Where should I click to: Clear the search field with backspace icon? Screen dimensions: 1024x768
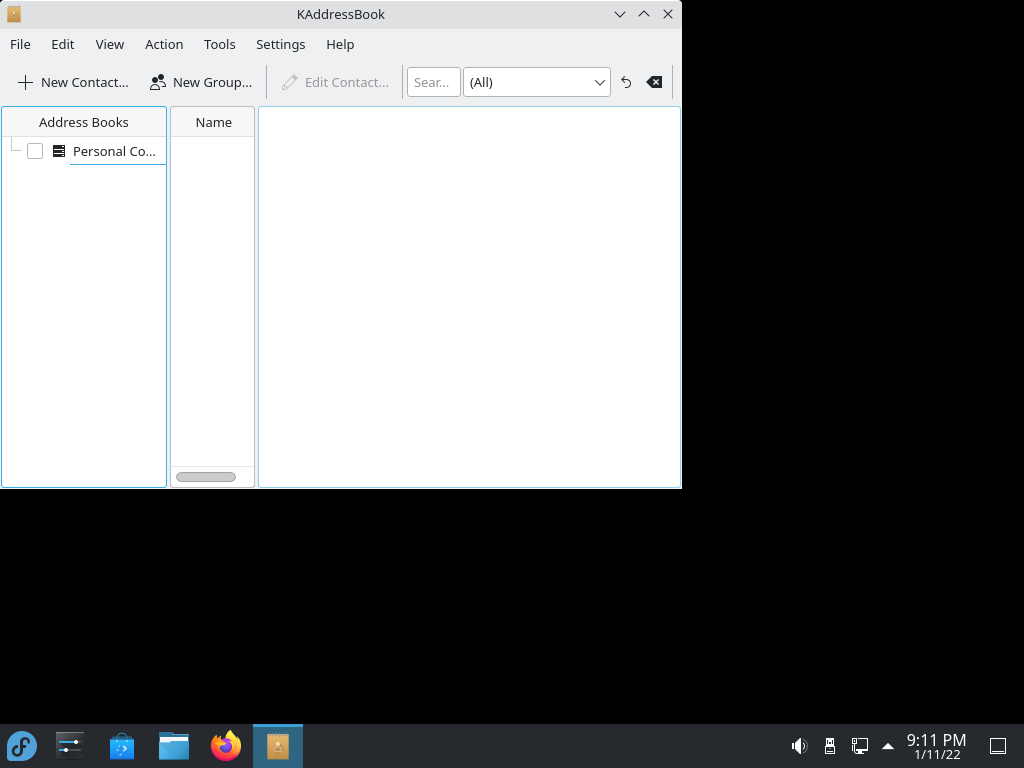(654, 82)
